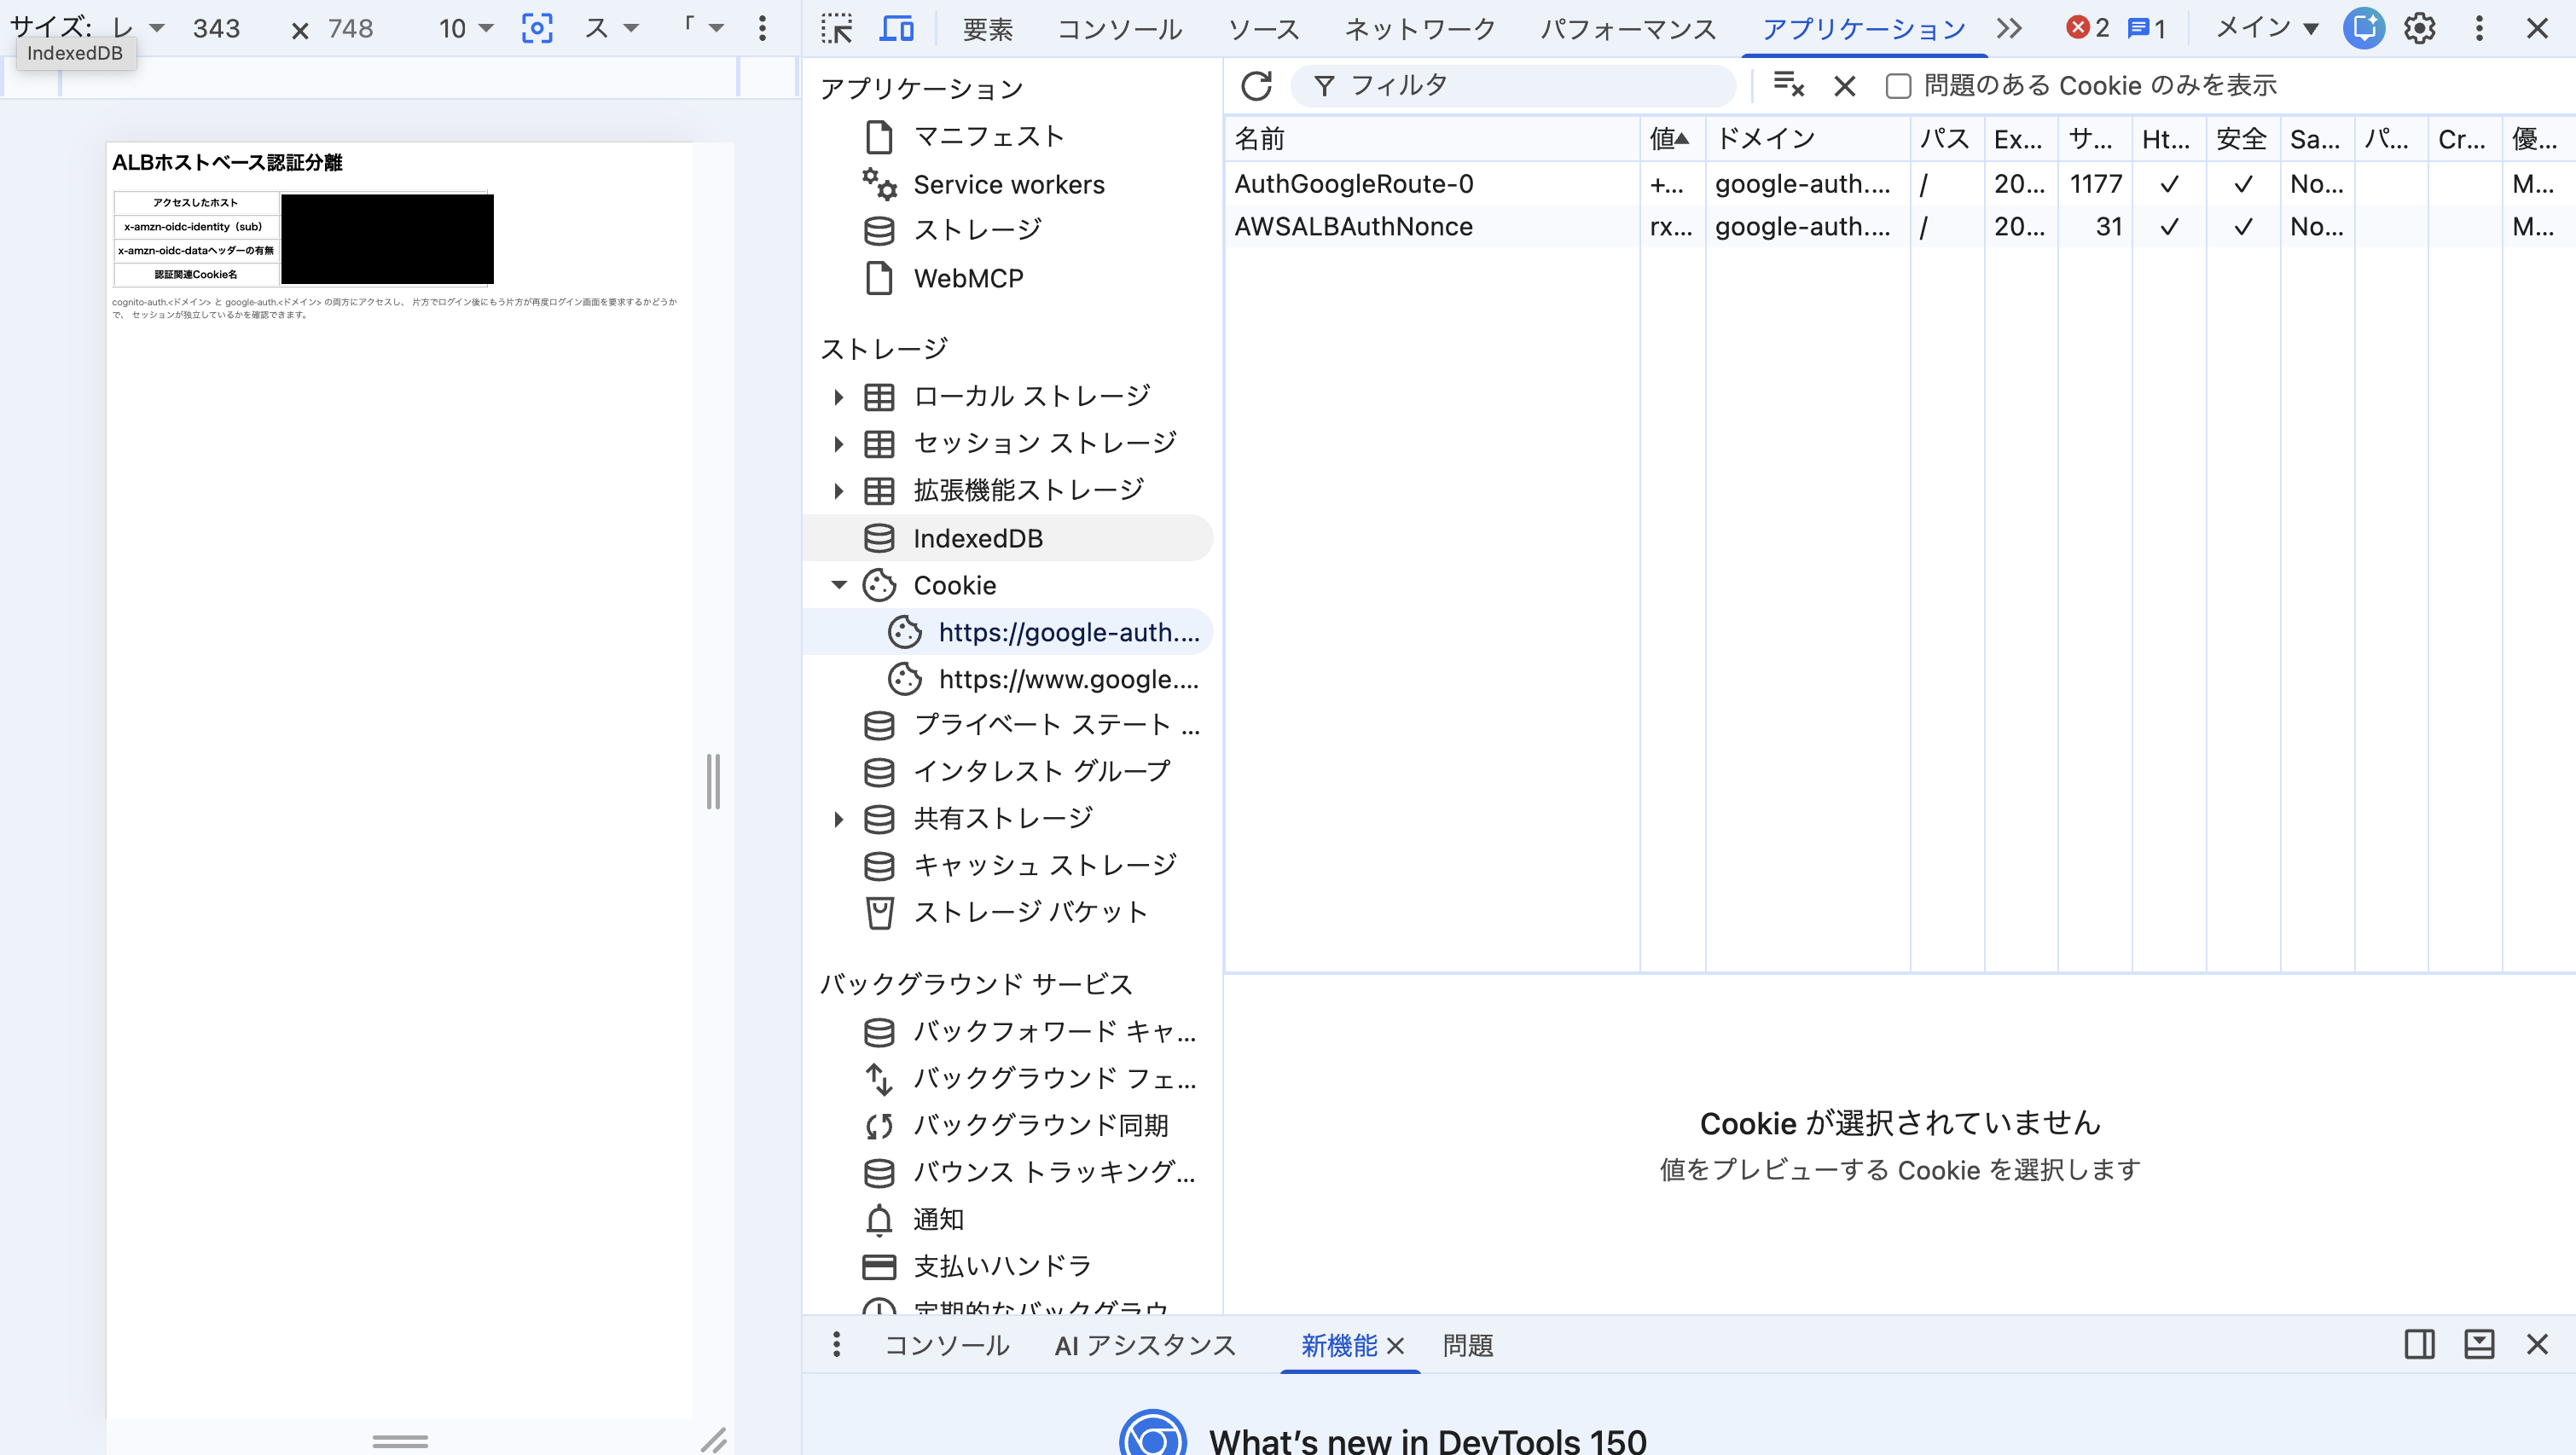Close the 新機能 drawer tab
The image size is (2576, 1455).
point(1396,1346)
